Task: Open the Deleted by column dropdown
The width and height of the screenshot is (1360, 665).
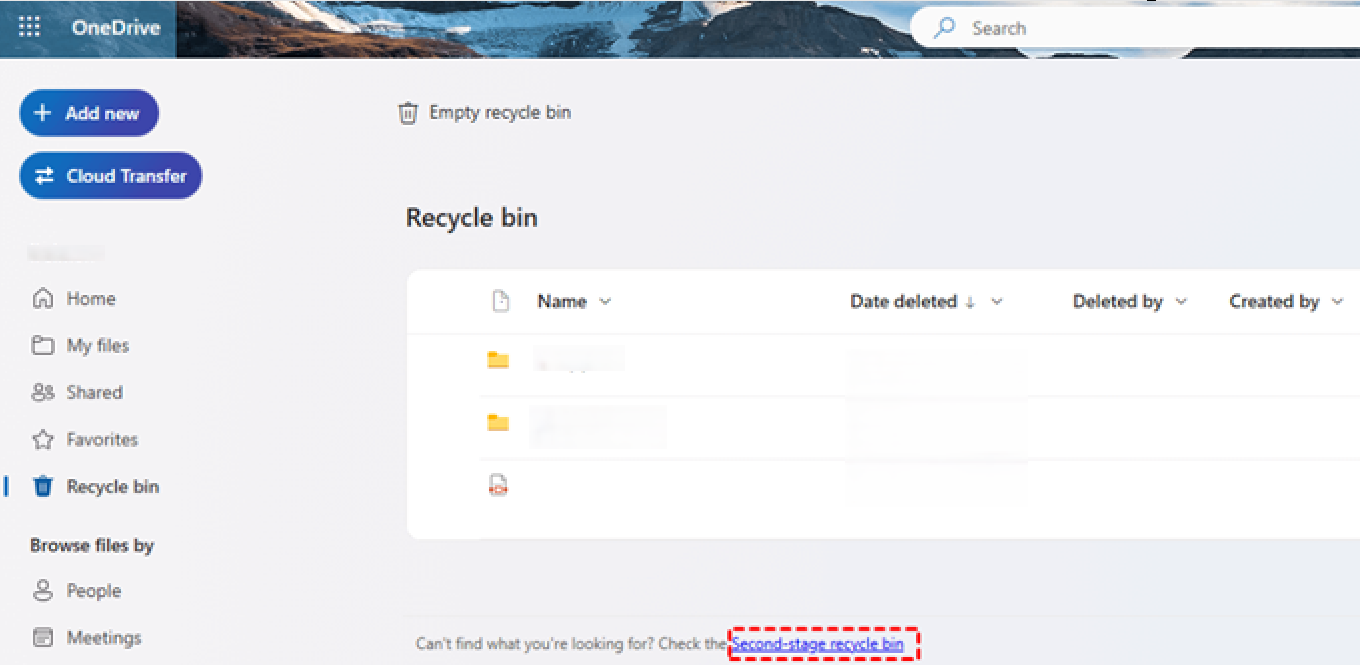Action: pos(1183,300)
